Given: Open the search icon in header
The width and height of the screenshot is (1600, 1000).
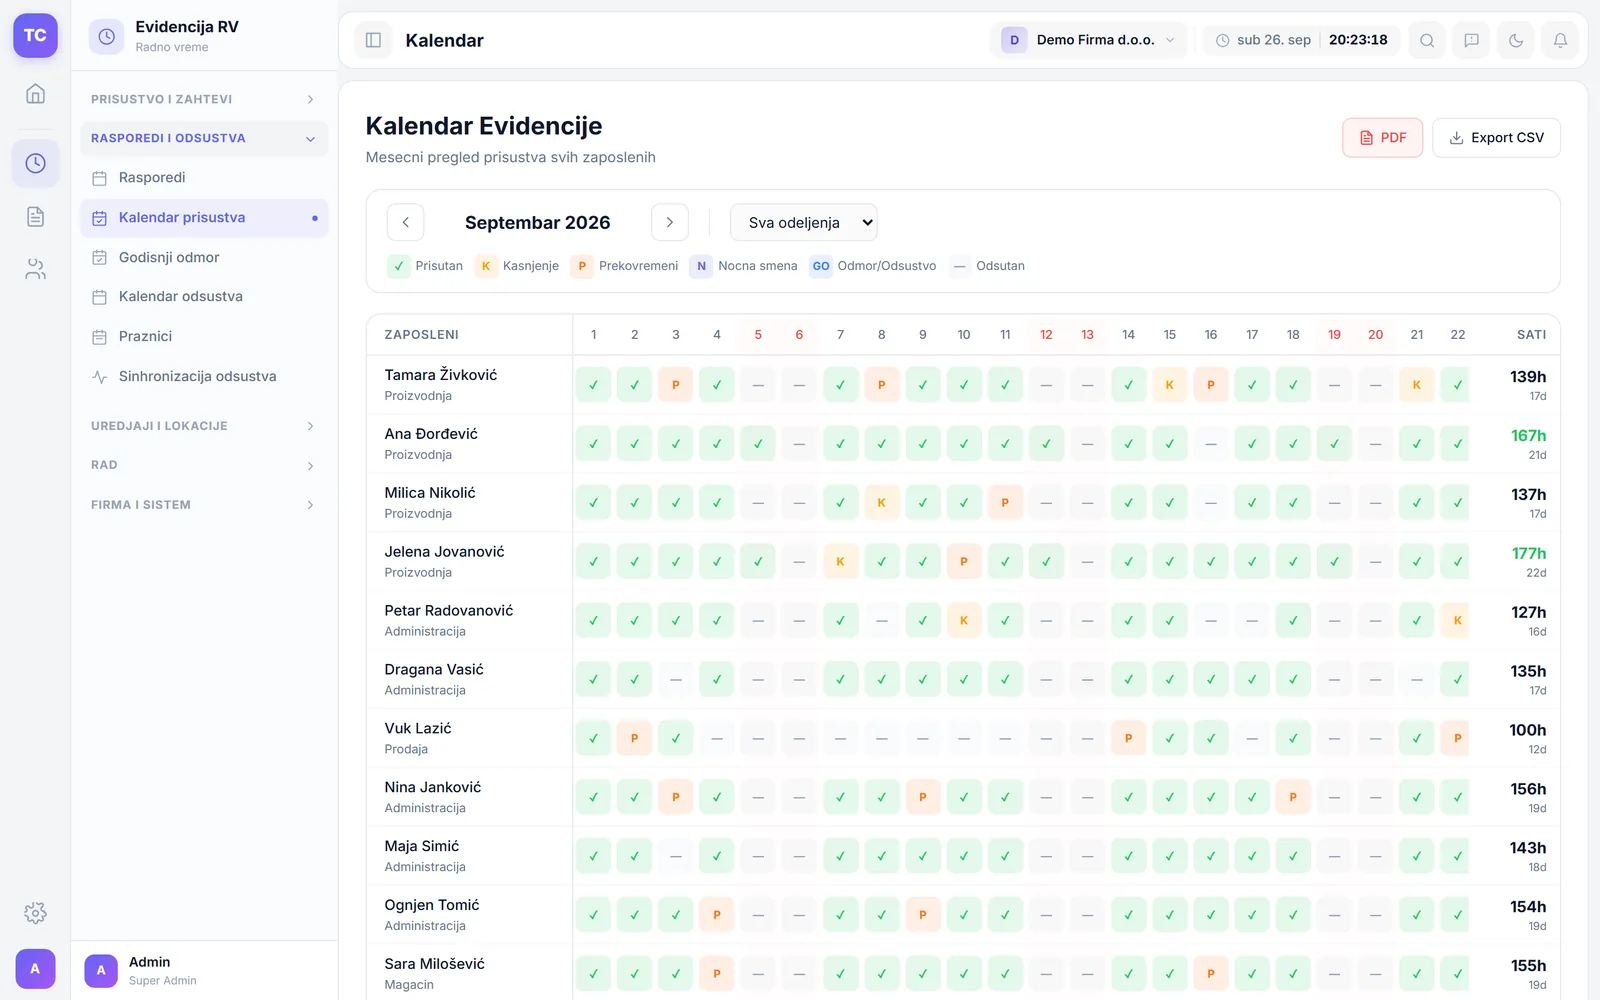Looking at the screenshot, I should (1427, 40).
